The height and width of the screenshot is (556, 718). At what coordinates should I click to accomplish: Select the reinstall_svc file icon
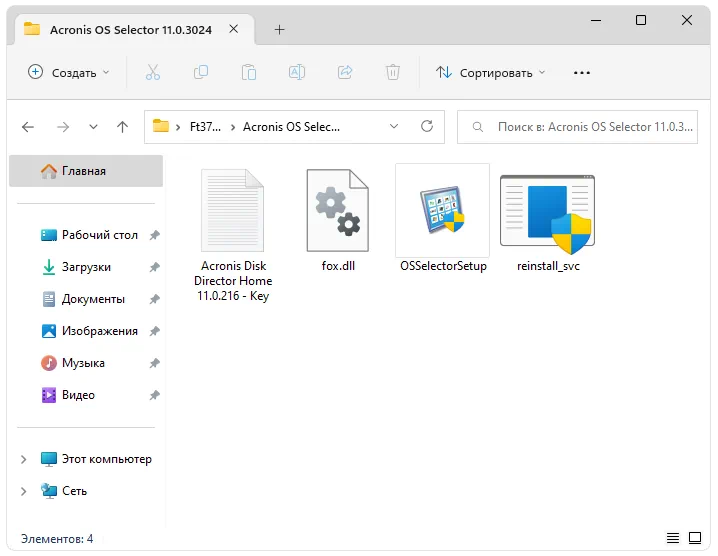[548, 214]
